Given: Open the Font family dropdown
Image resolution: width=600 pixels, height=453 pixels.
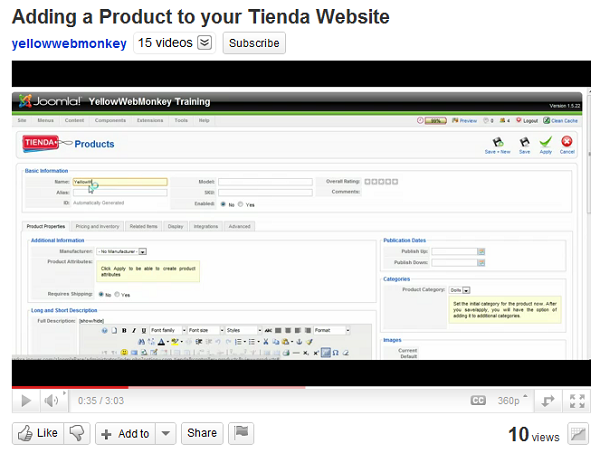Looking at the screenshot, I should [168, 330].
